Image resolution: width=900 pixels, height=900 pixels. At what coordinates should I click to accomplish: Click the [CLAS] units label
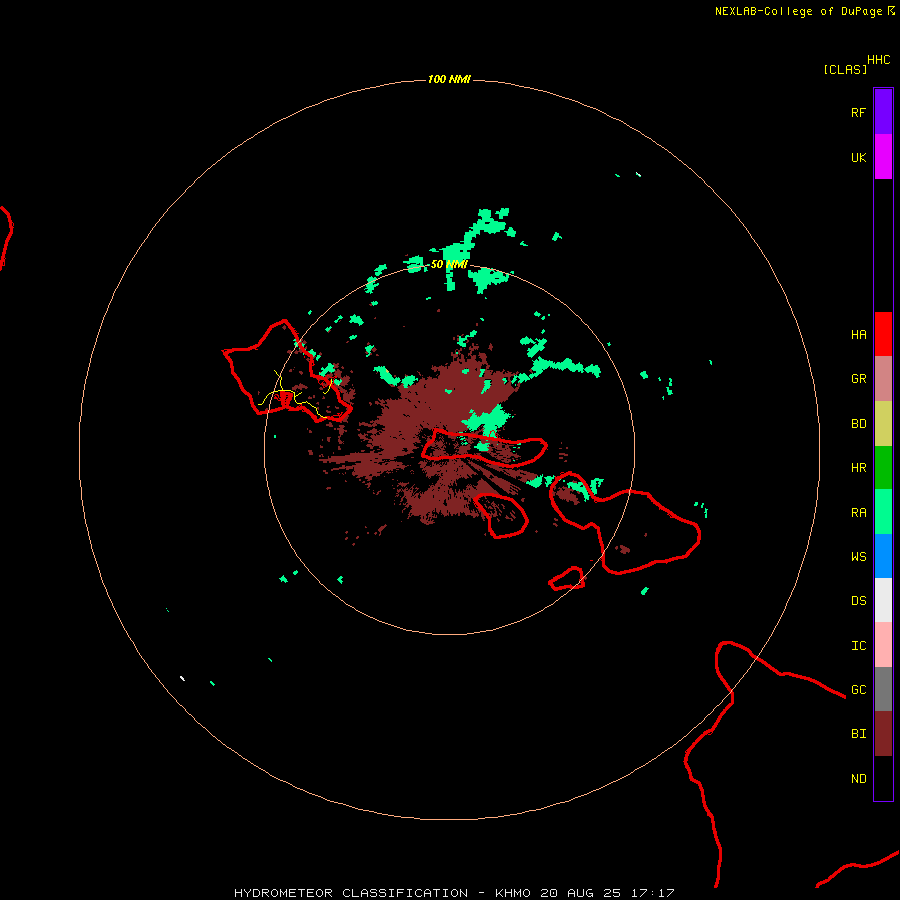(x=845, y=69)
